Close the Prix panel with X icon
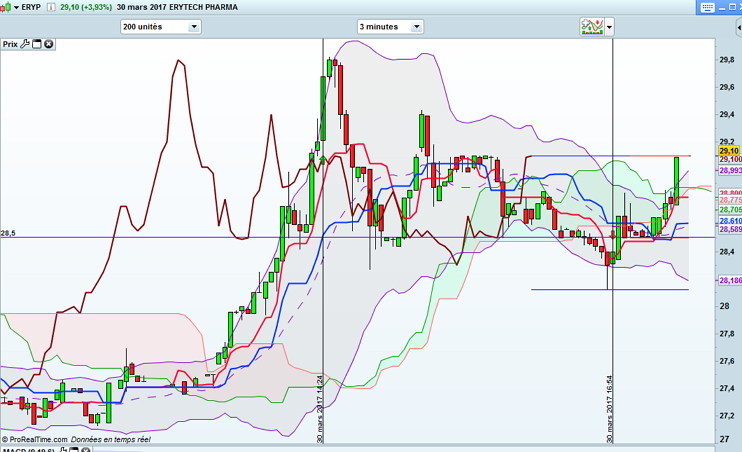Image resolution: width=742 pixels, height=452 pixels. [x=49, y=44]
